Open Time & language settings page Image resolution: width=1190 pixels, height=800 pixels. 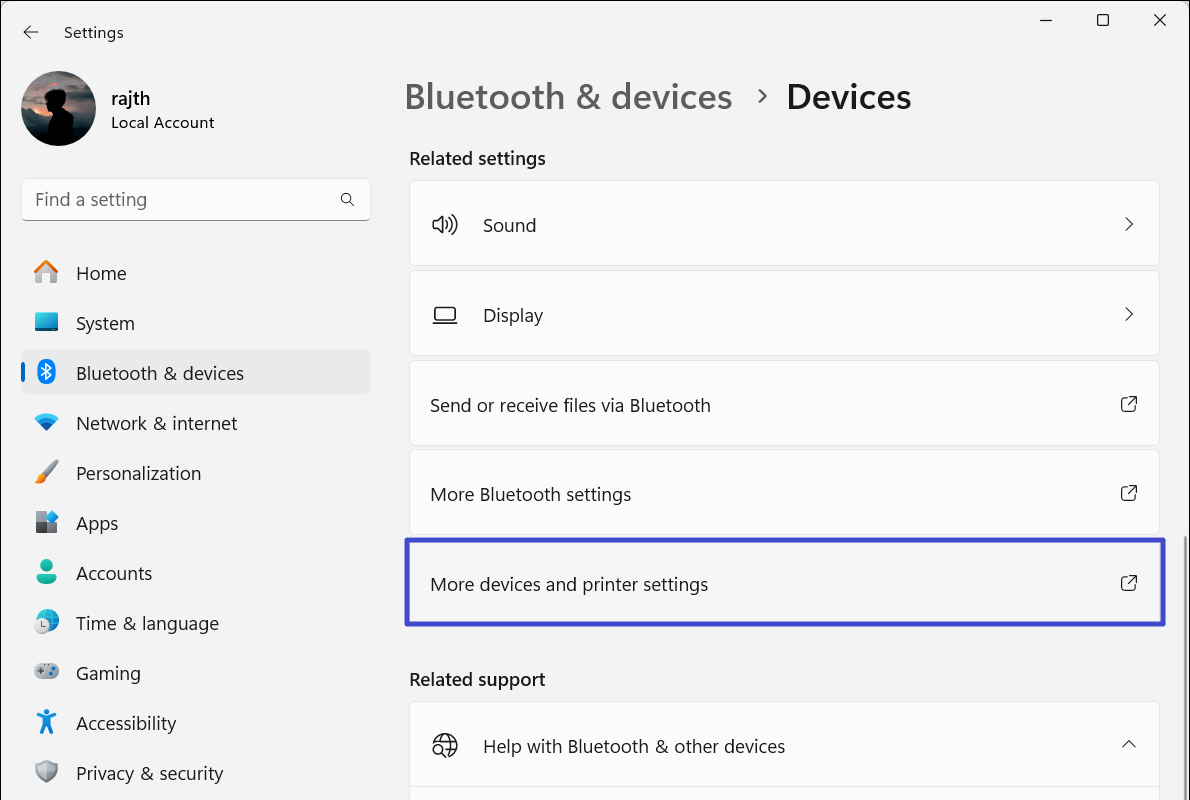point(147,623)
